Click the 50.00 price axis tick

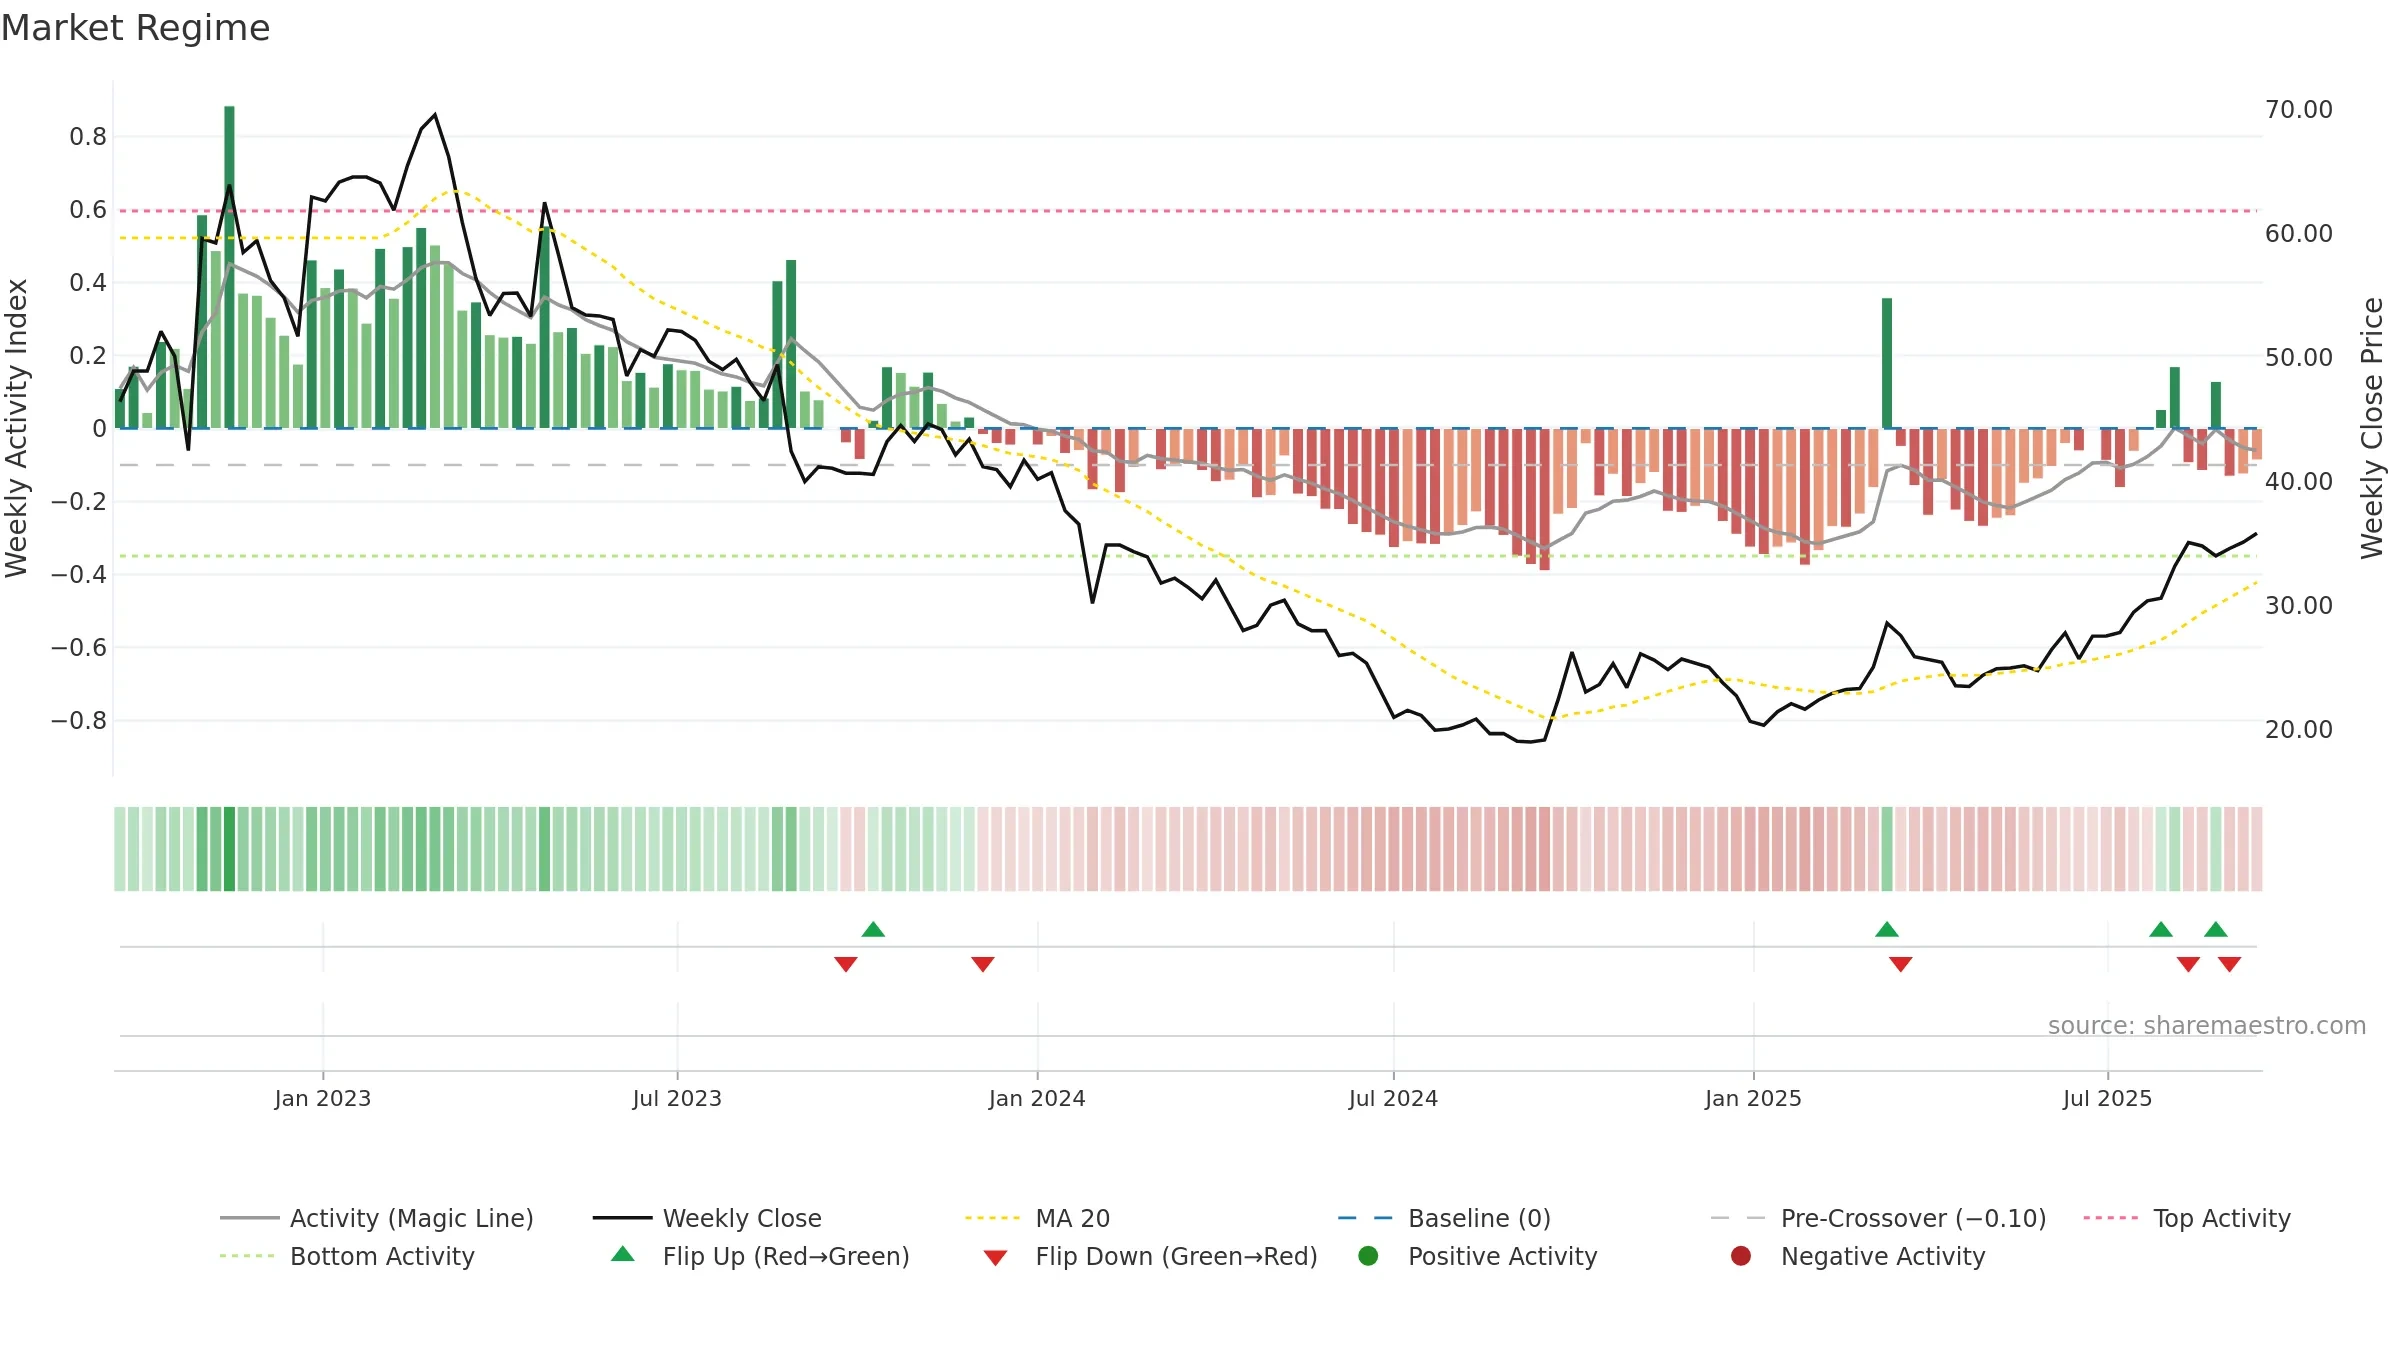[x=2299, y=357]
